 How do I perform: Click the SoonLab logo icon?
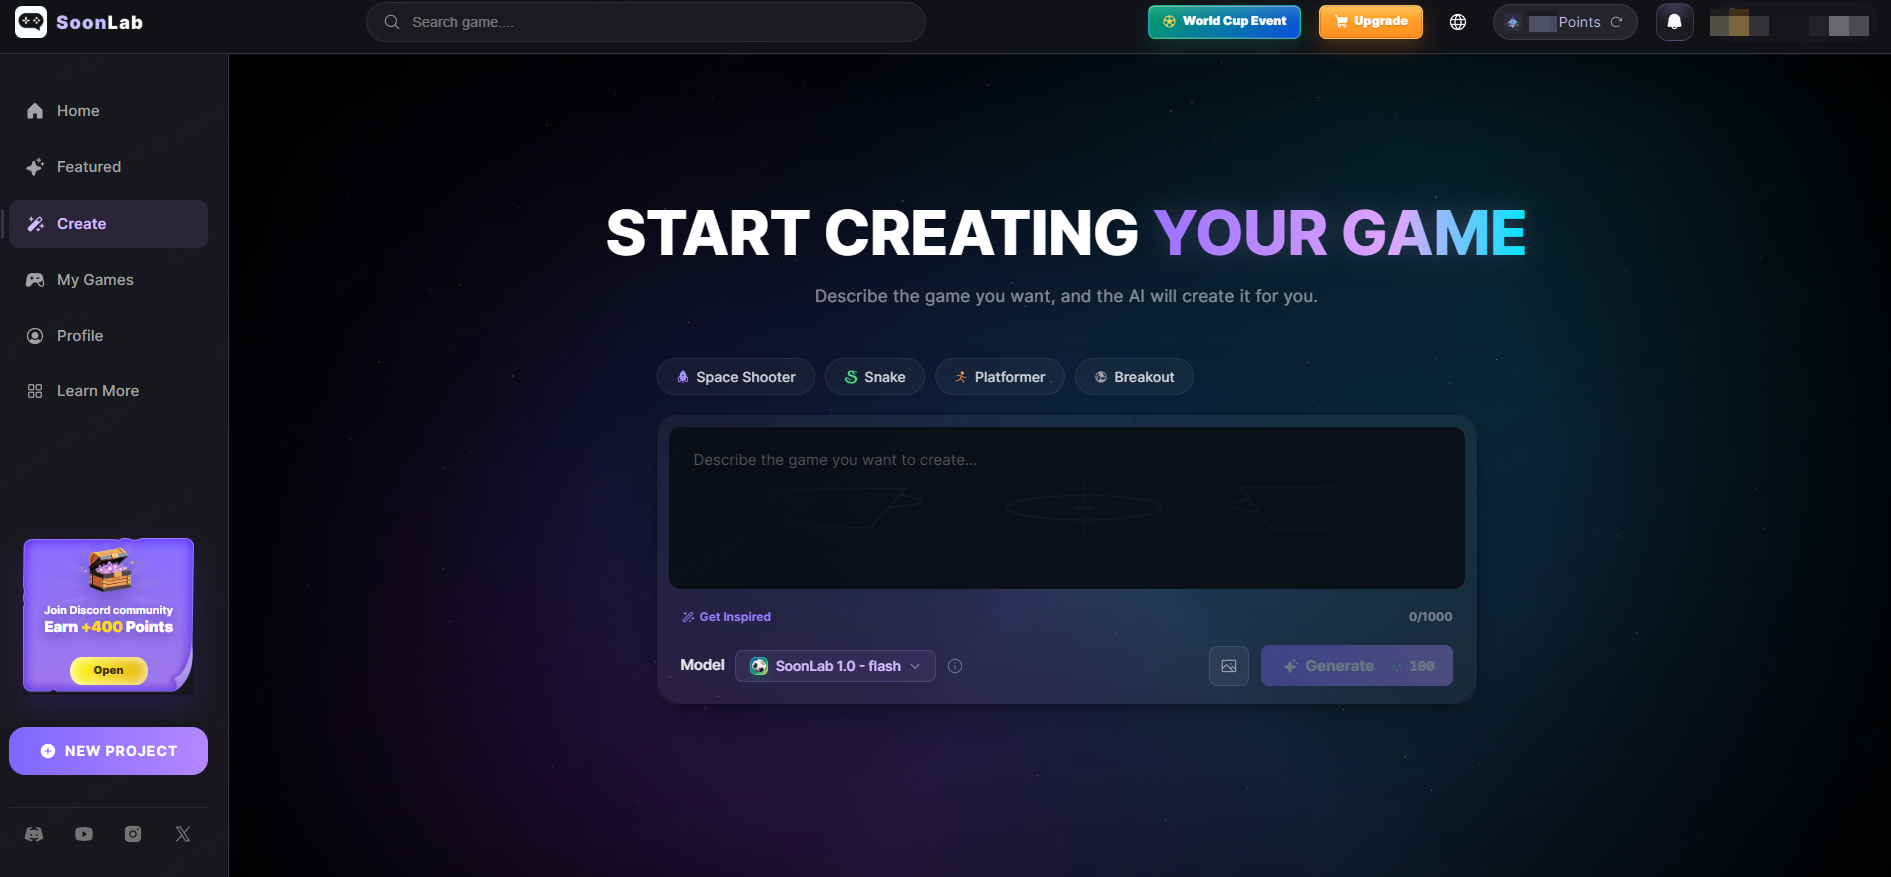coord(31,22)
